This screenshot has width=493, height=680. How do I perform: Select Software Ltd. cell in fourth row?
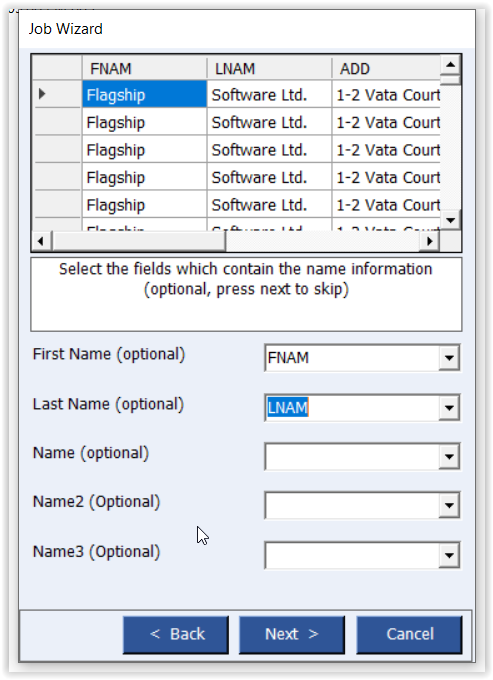click(269, 177)
